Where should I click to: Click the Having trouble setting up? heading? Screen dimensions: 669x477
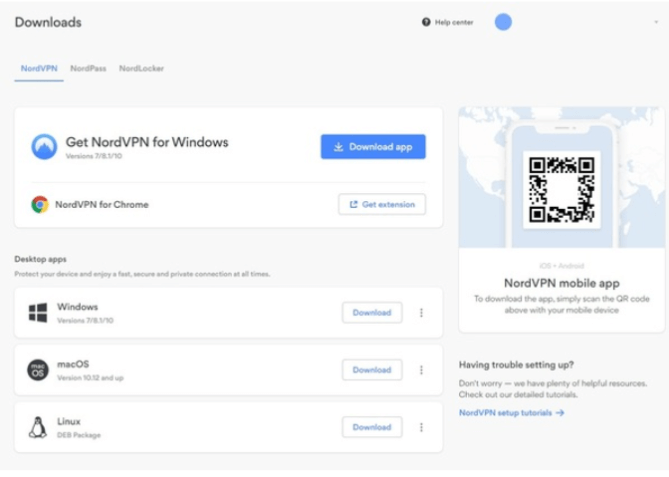(516, 365)
